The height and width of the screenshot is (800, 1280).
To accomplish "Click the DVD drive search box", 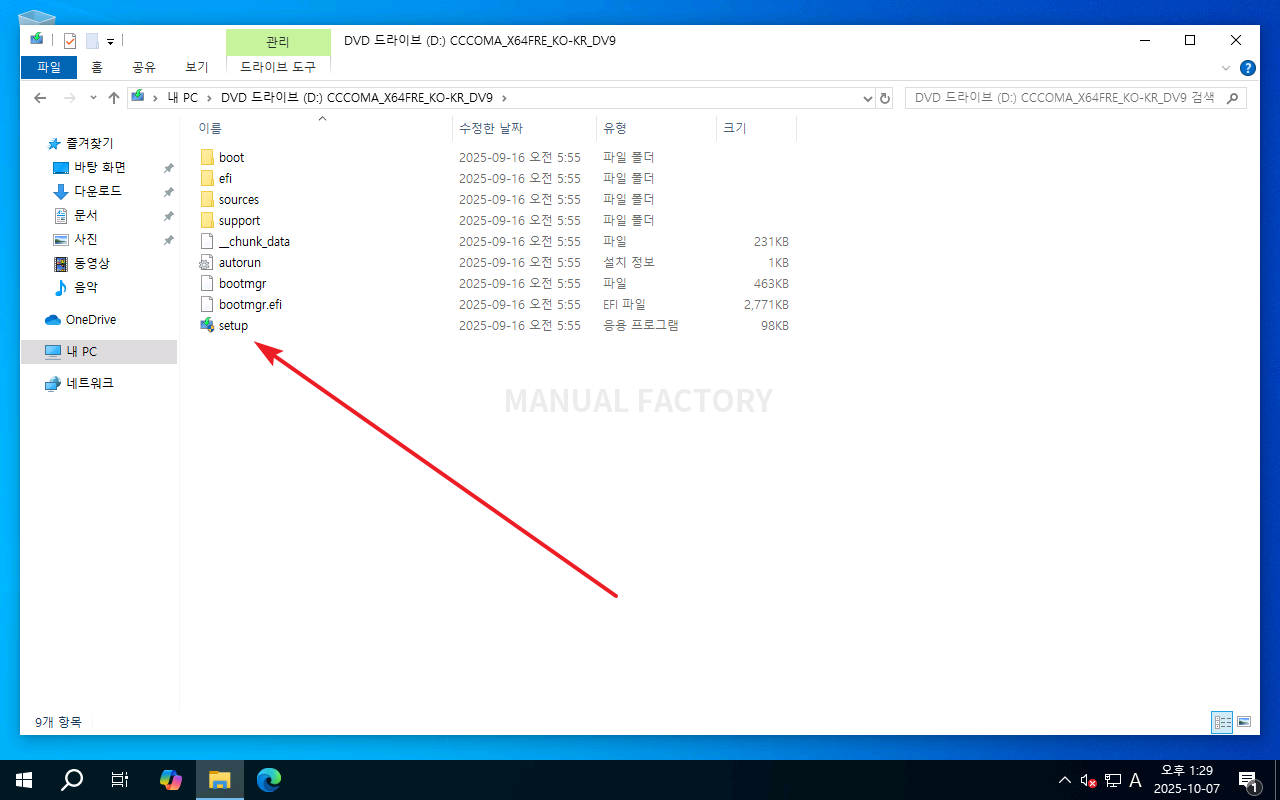I will pos(1064,98).
